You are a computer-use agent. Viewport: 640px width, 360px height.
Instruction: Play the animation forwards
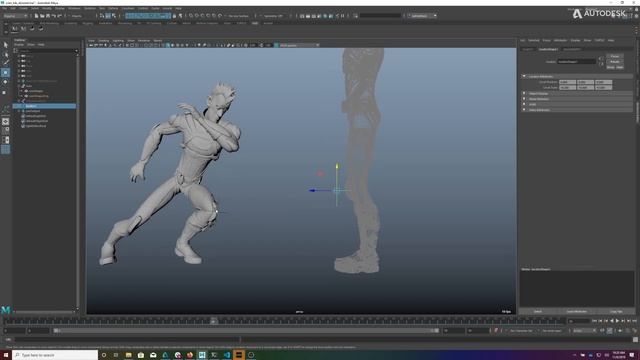click(x=617, y=321)
